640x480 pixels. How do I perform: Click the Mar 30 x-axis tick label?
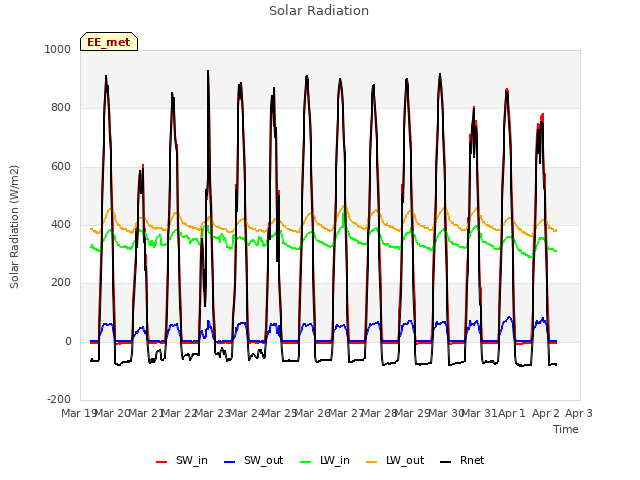pos(445,413)
